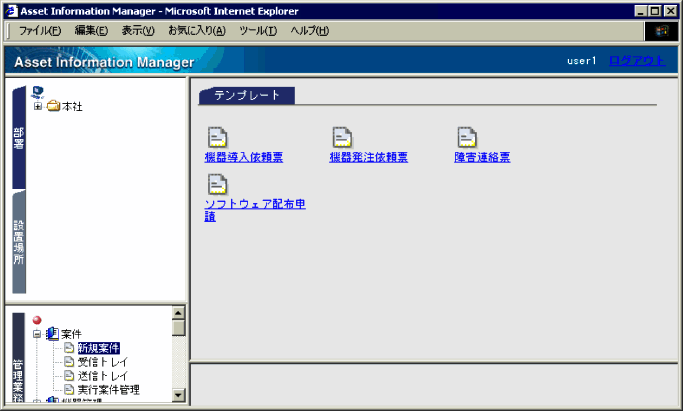683x411 pixels.
Task: Open the ヘルプ(H) menu
Action: coord(309,31)
